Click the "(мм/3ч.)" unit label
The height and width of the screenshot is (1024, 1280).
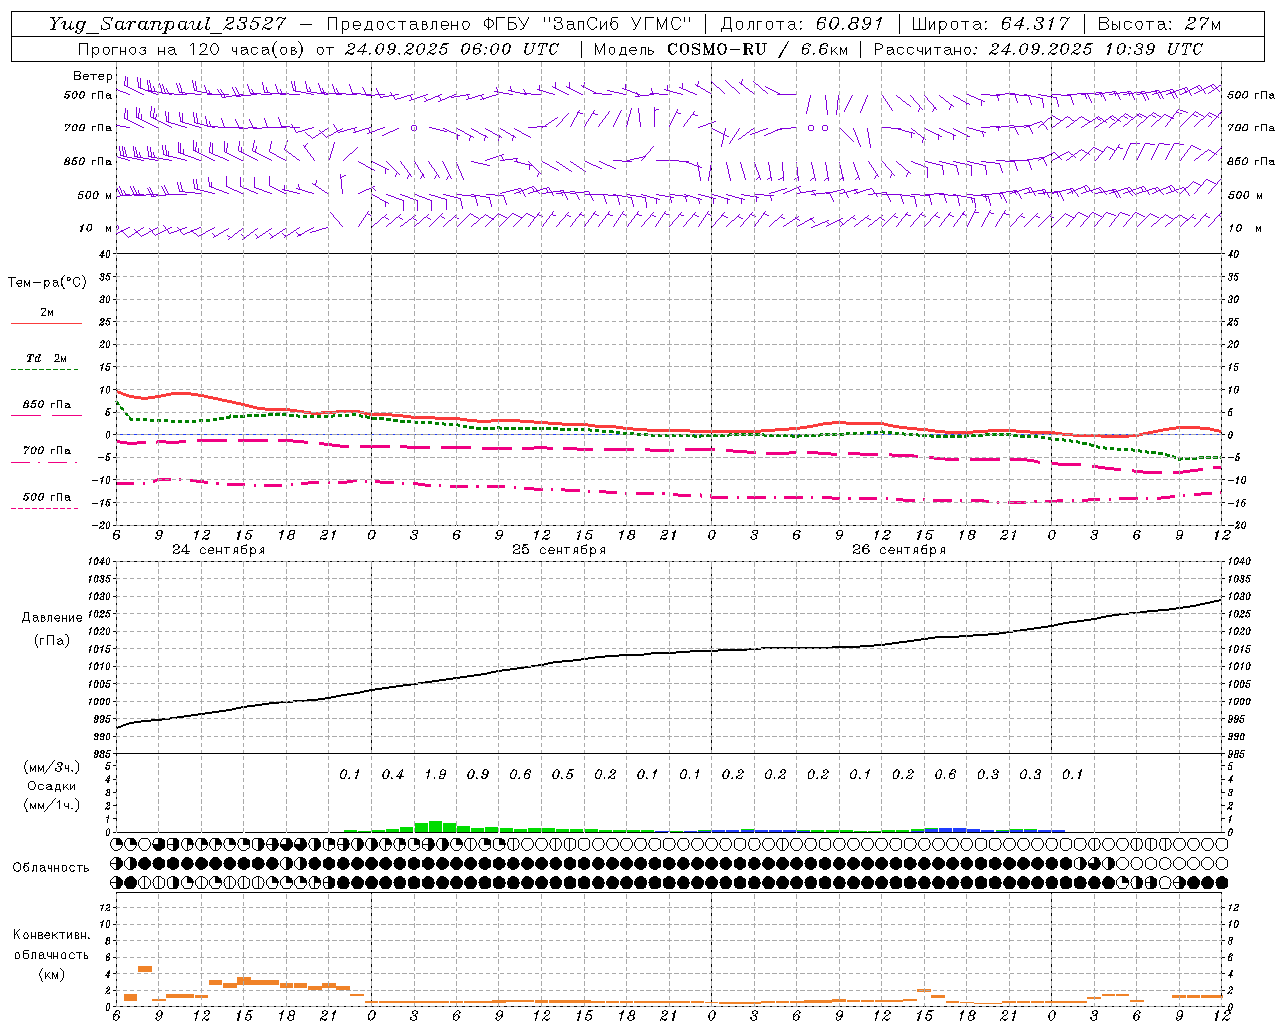[x=51, y=767]
